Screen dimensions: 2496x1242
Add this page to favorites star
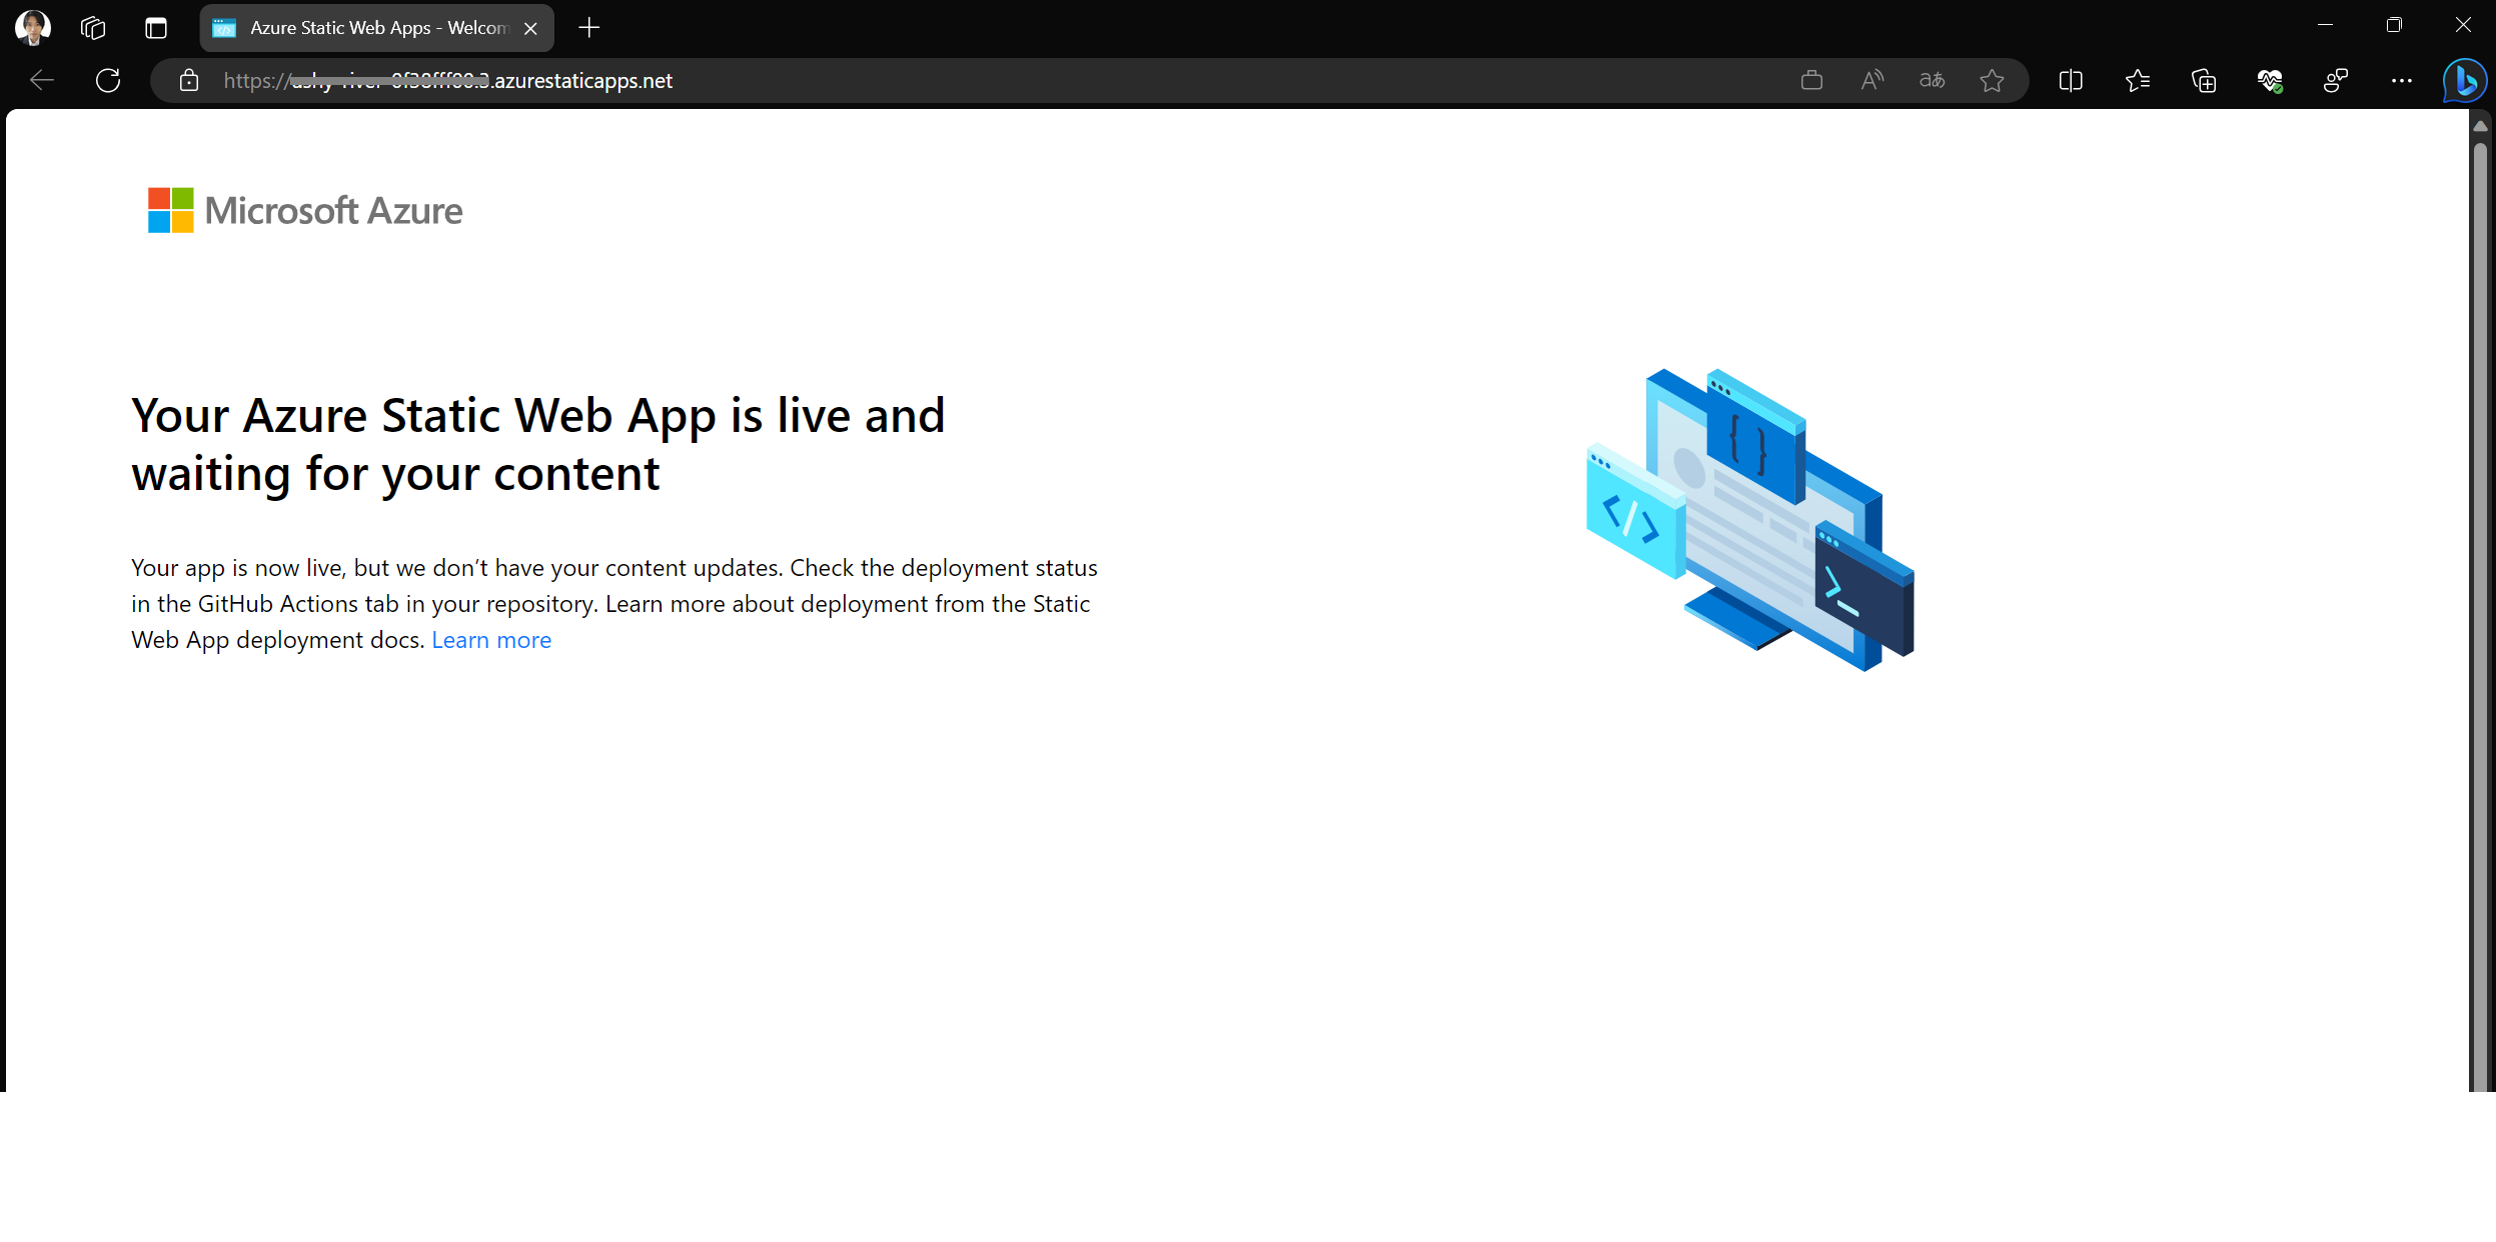tap(1992, 80)
